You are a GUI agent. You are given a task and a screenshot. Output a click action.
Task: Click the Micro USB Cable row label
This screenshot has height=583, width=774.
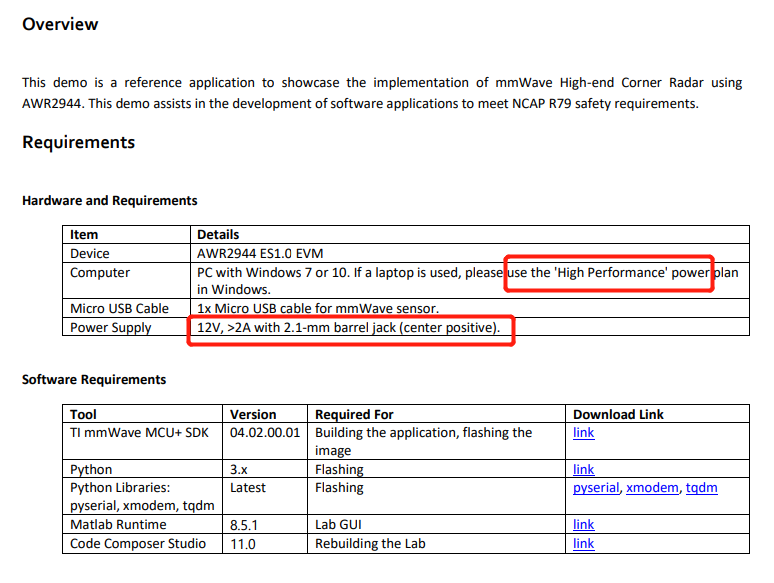coord(119,309)
